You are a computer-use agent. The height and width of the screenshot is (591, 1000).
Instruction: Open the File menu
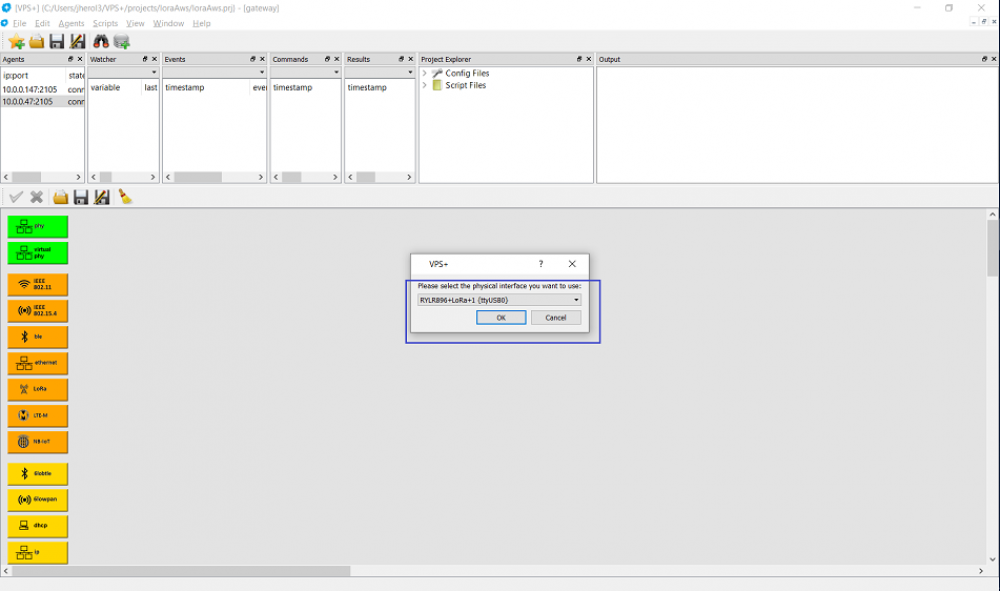[x=19, y=24]
